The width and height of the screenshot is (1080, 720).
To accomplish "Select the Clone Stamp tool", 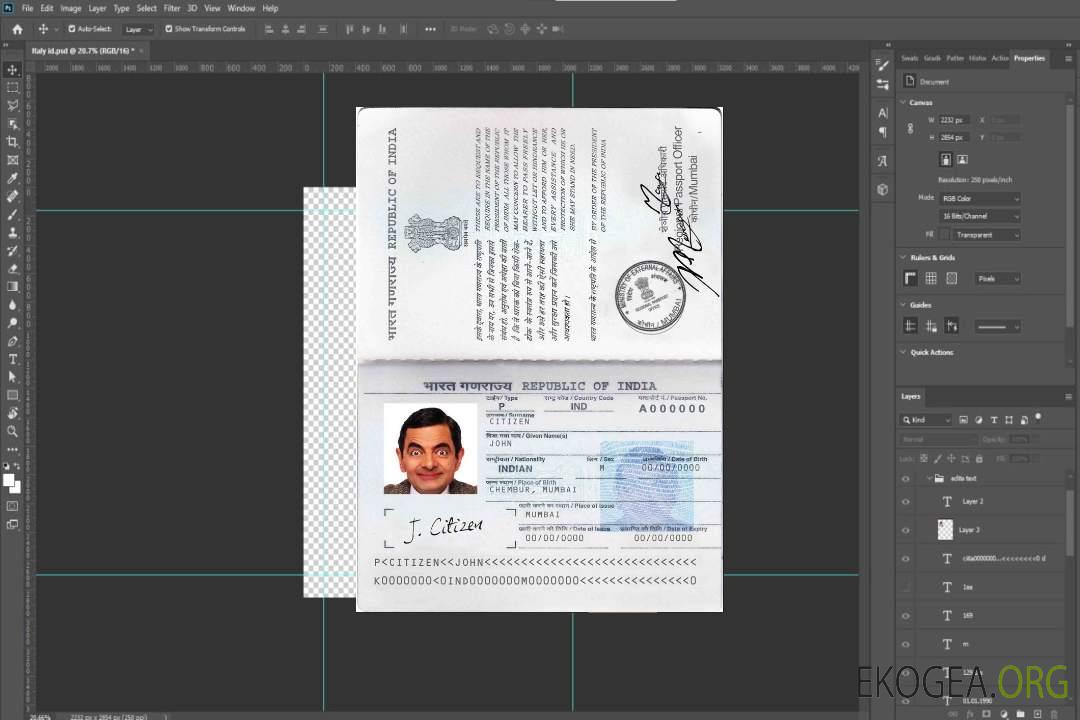I will pos(12,233).
